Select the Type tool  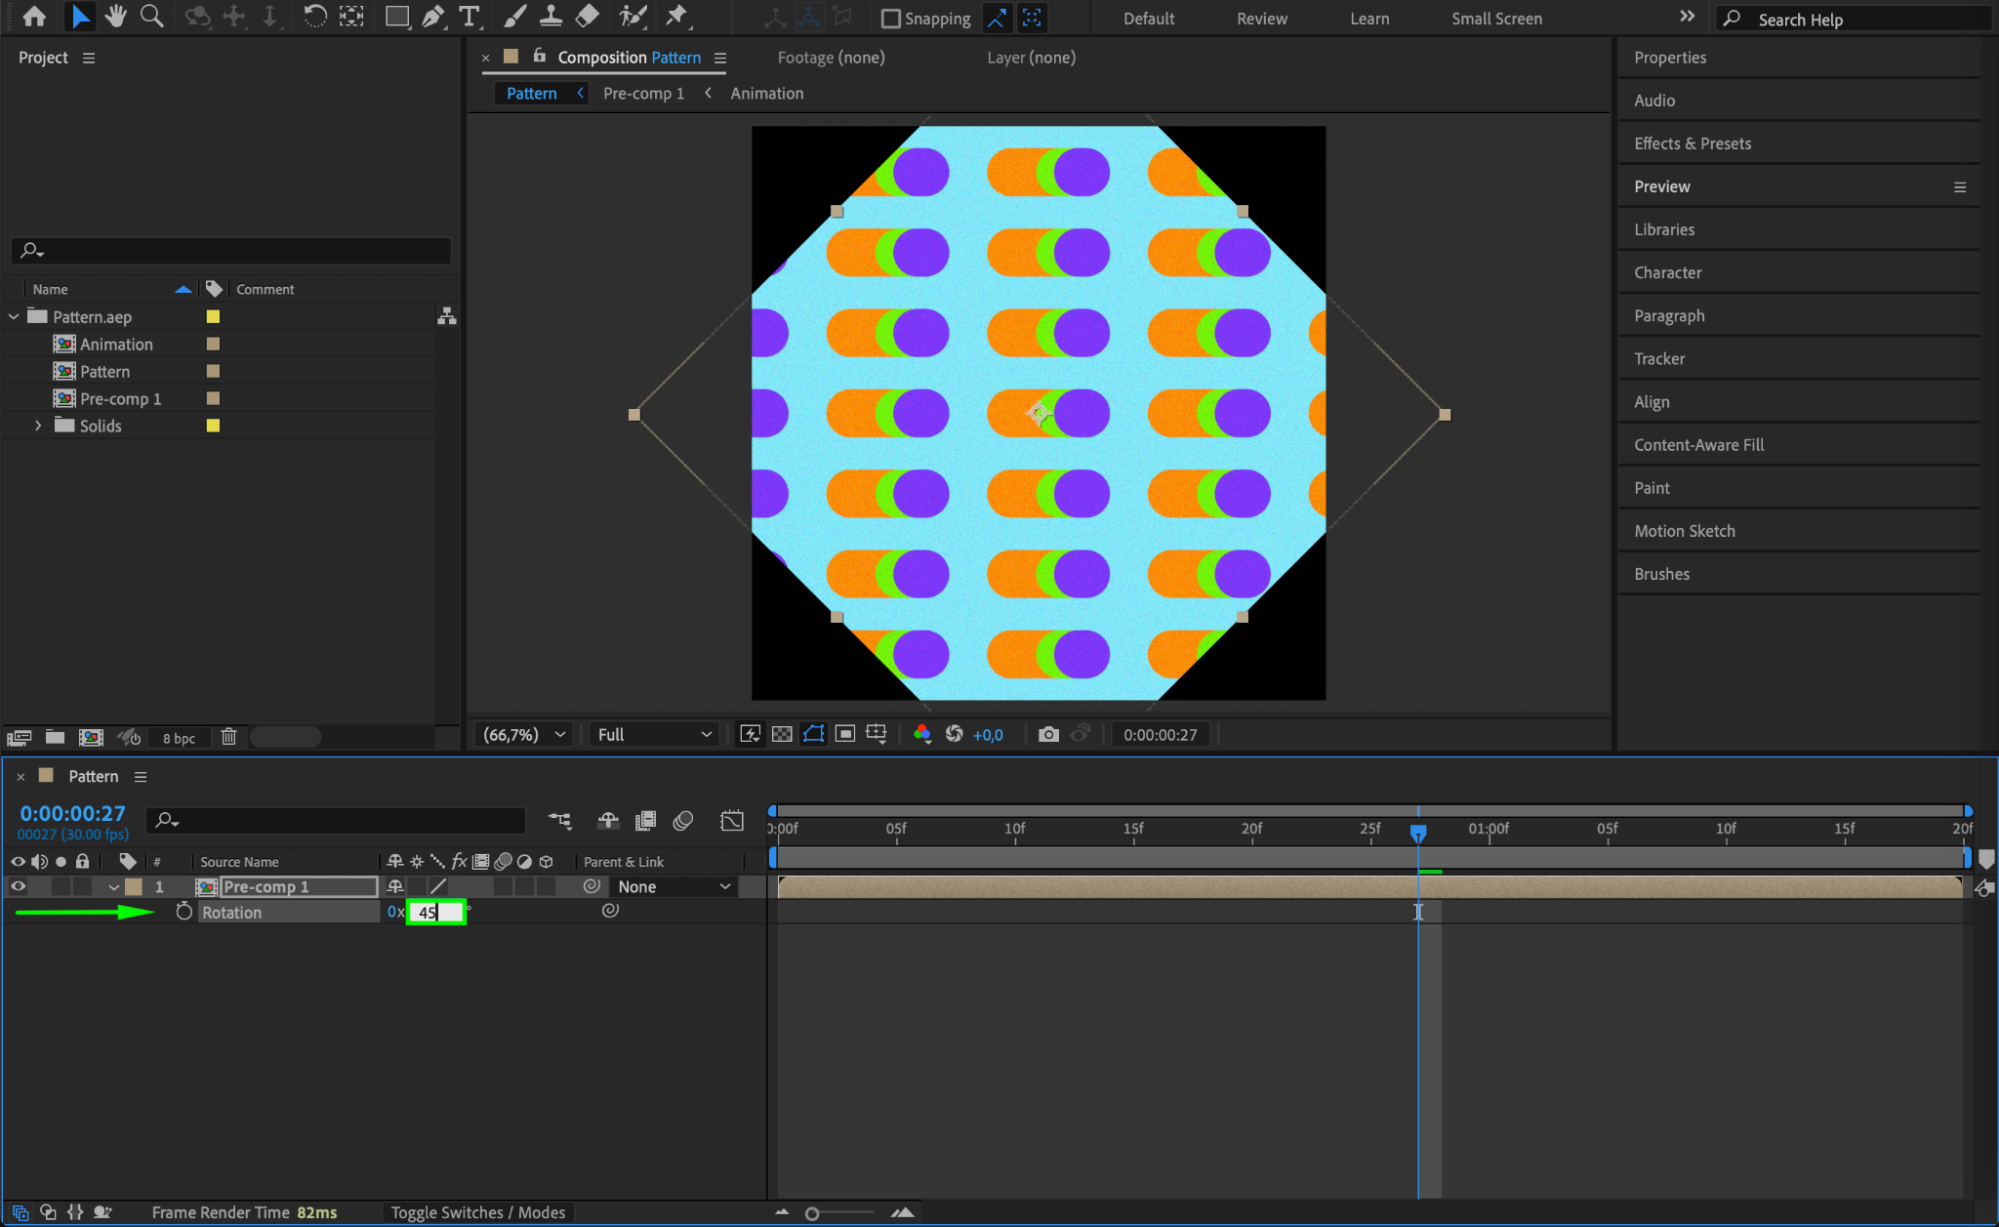[468, 16]
